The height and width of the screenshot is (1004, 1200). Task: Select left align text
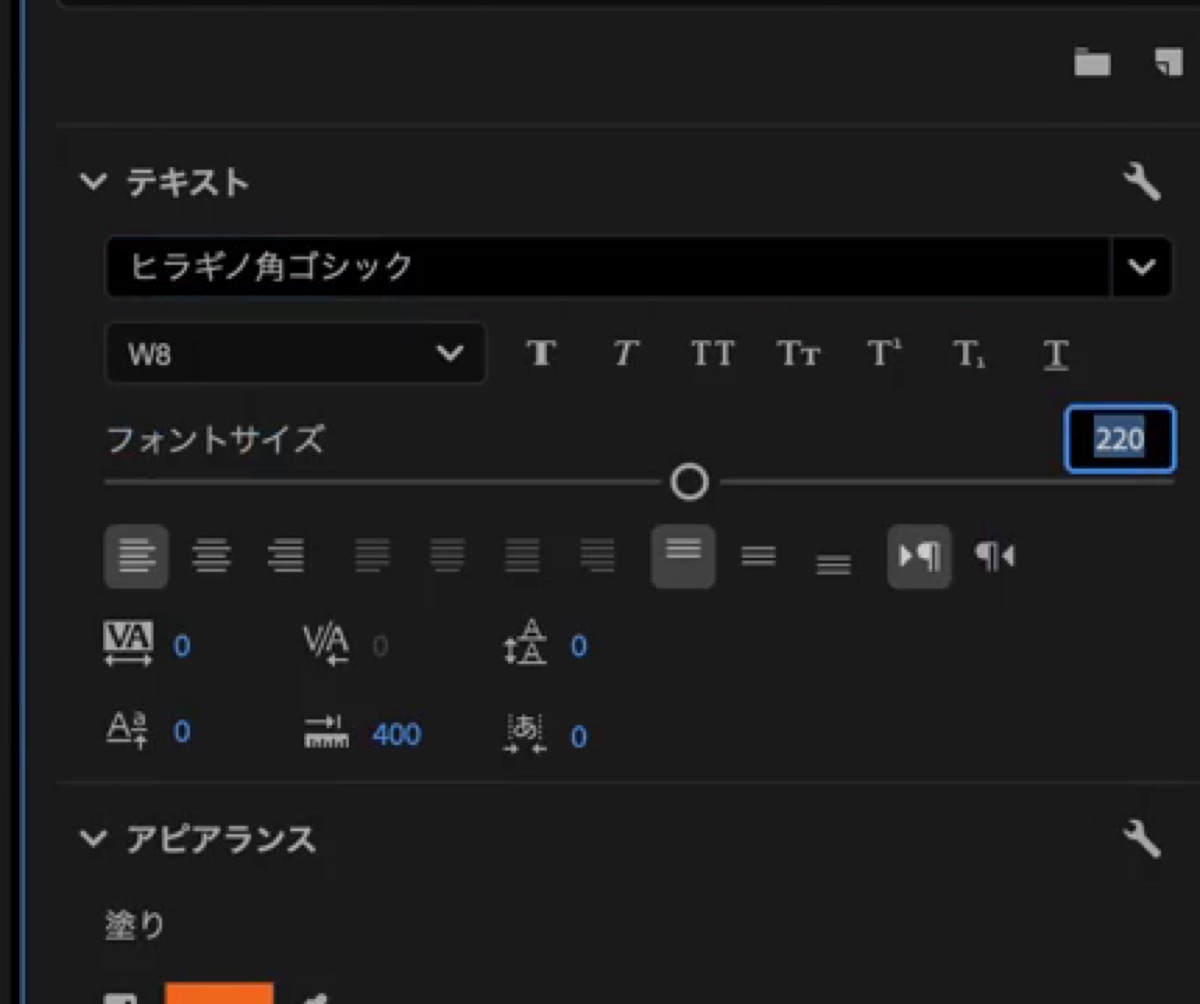136,555
